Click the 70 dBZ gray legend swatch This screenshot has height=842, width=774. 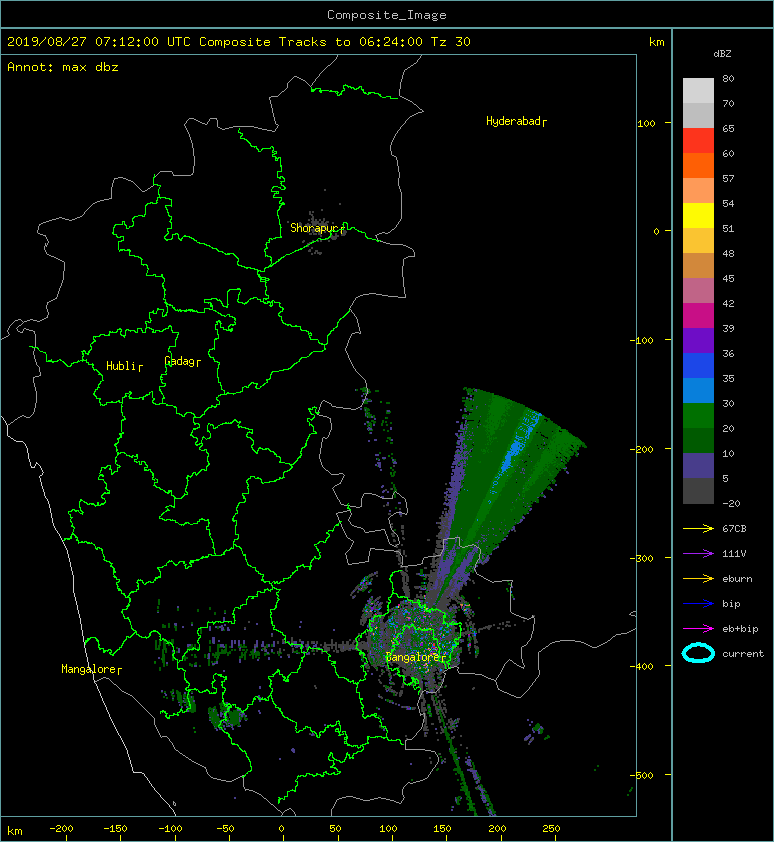[698, 115]
